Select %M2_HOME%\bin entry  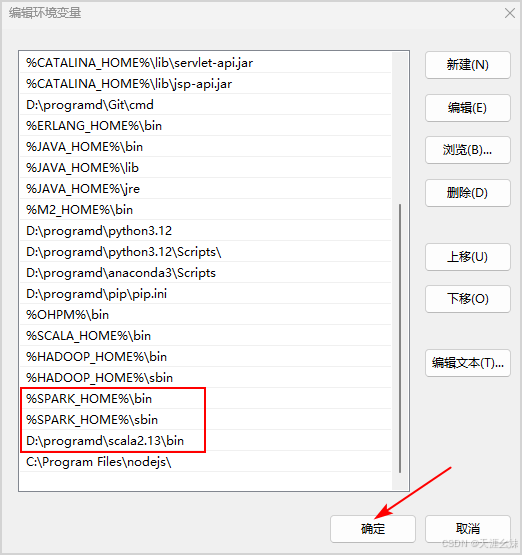(x=206, y=210)
